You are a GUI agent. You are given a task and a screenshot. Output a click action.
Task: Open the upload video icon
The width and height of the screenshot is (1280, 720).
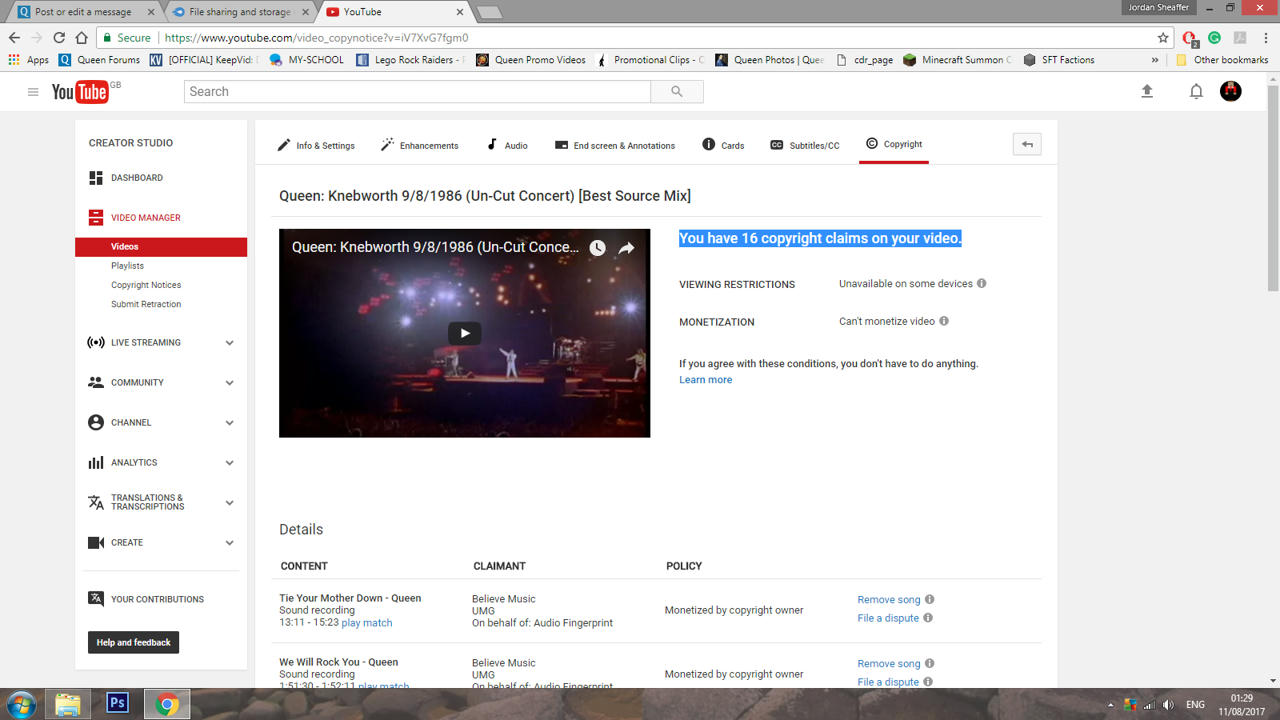point(1147,91)
